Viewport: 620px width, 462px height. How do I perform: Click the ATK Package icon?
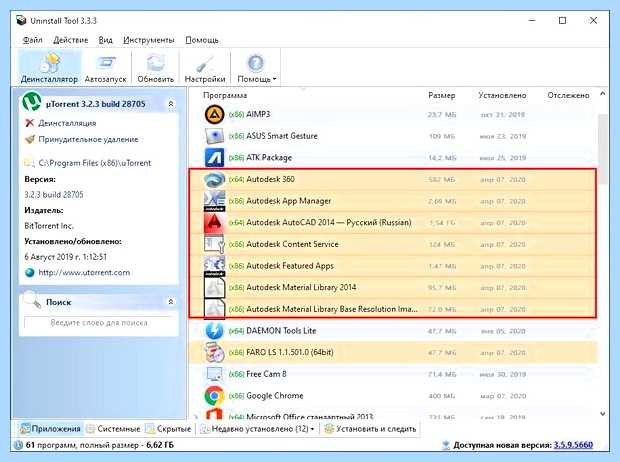[x=215, y=157]
